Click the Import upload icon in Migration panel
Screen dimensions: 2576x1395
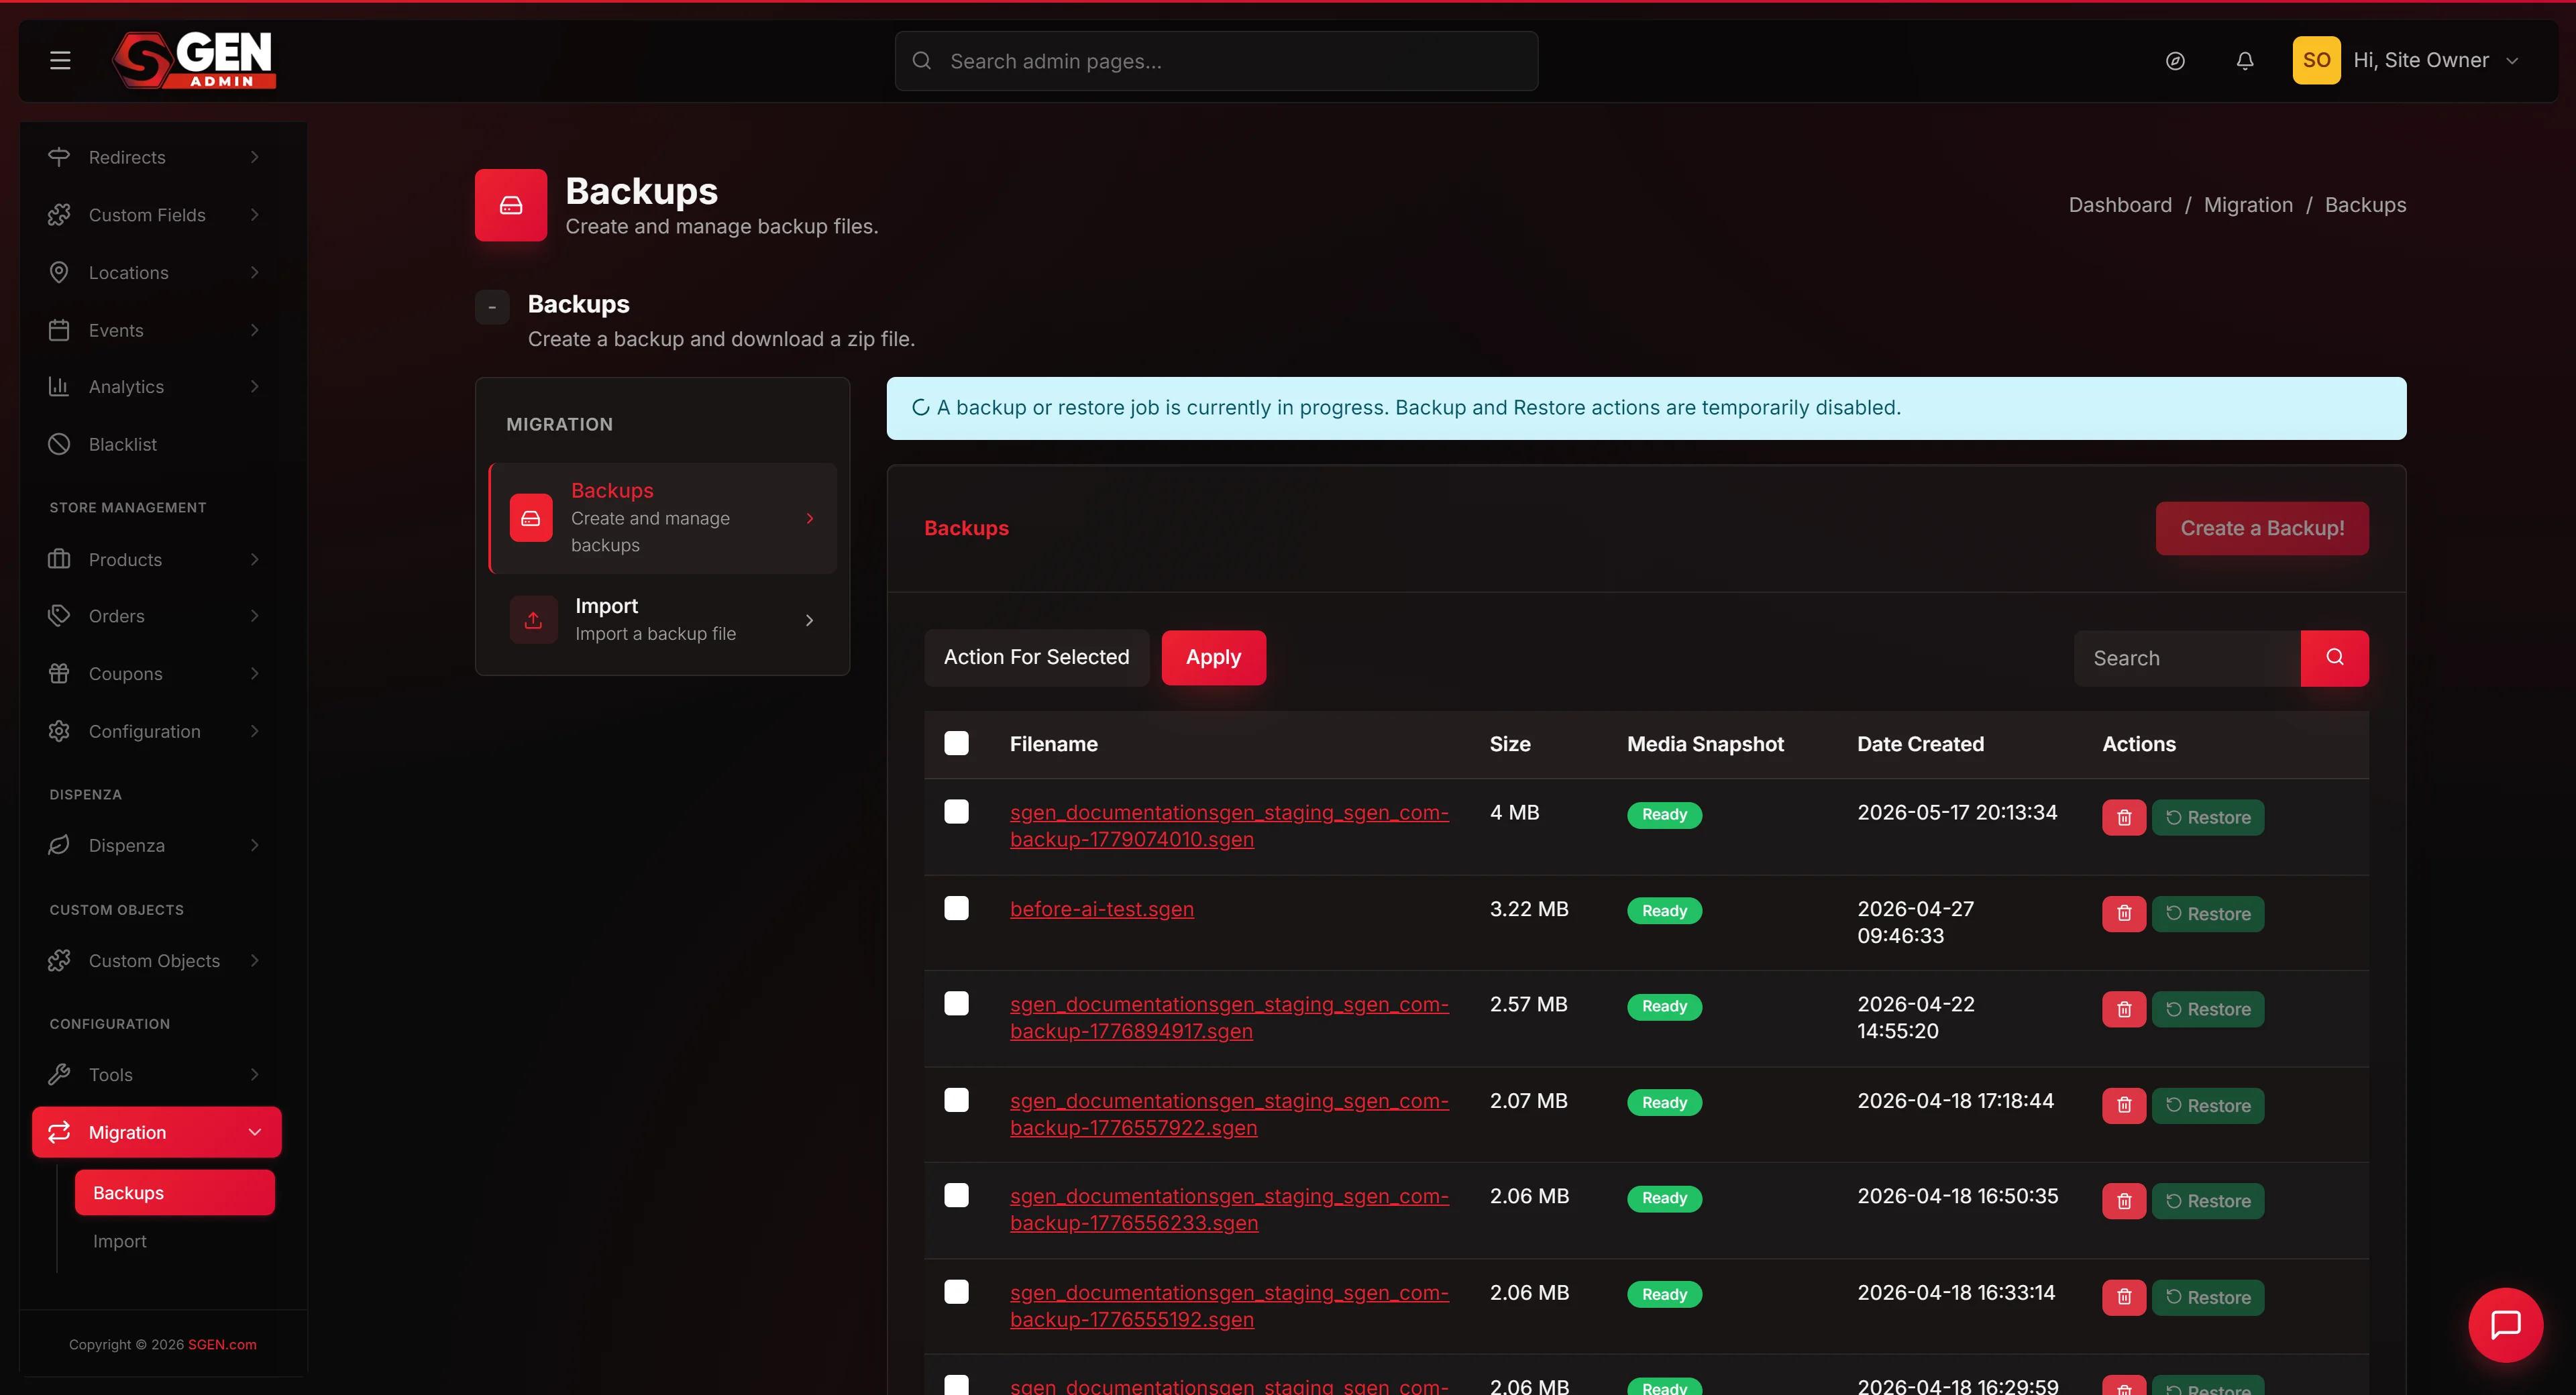(533, 620)
